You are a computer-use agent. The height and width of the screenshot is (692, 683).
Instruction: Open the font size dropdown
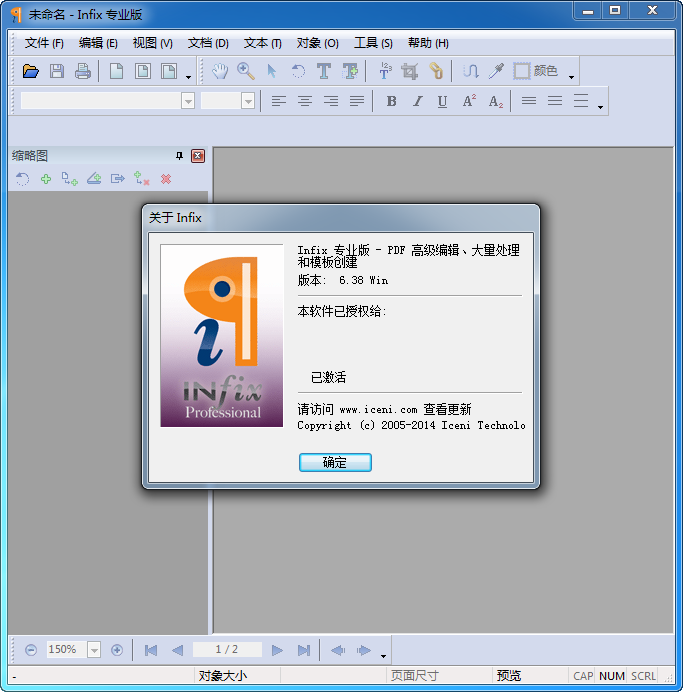pos(248,102)
